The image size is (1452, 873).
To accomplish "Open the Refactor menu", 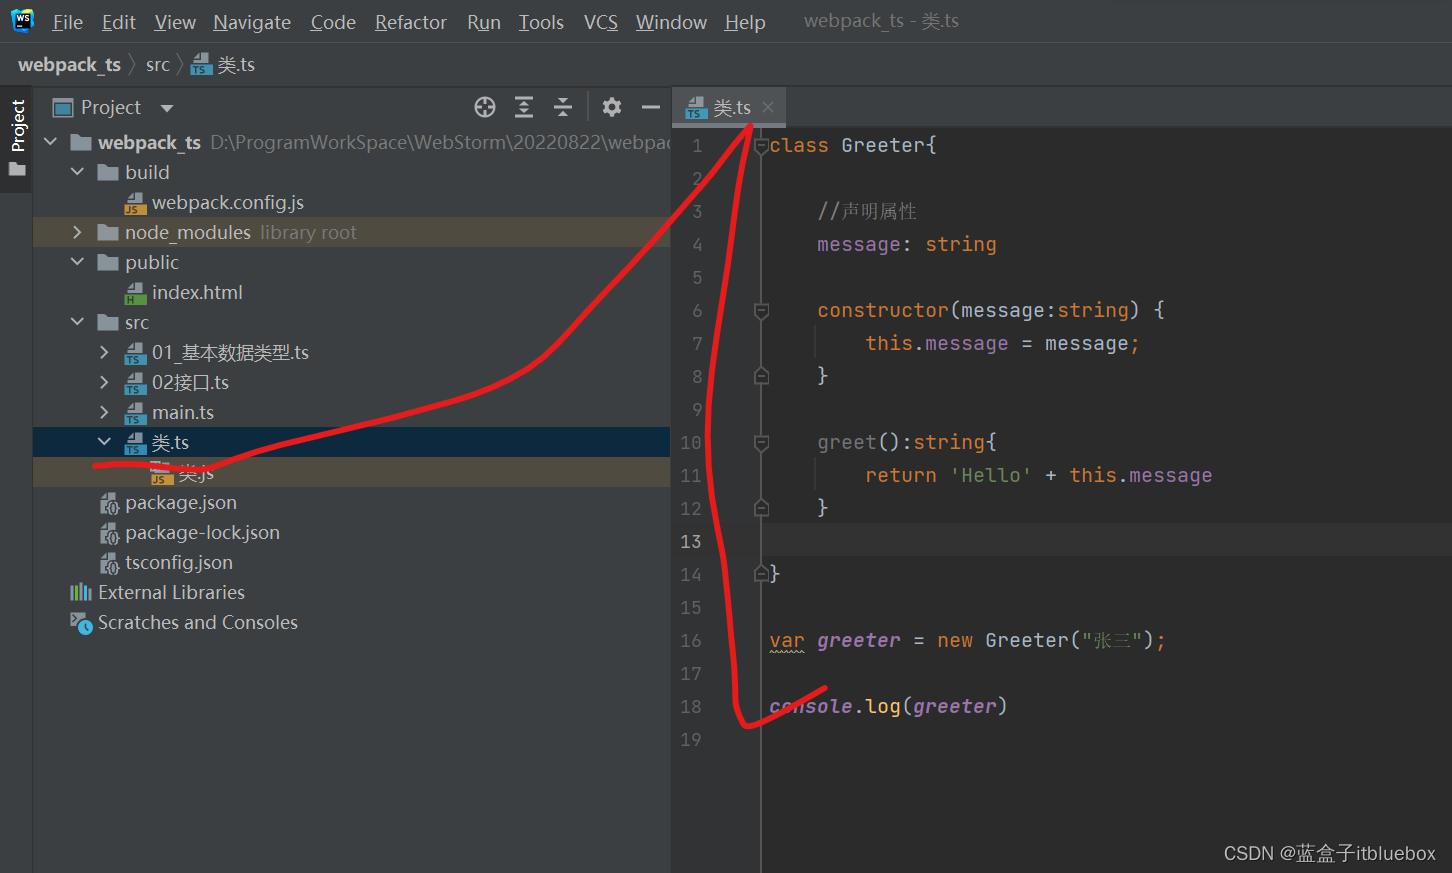I will click(411, 22).
